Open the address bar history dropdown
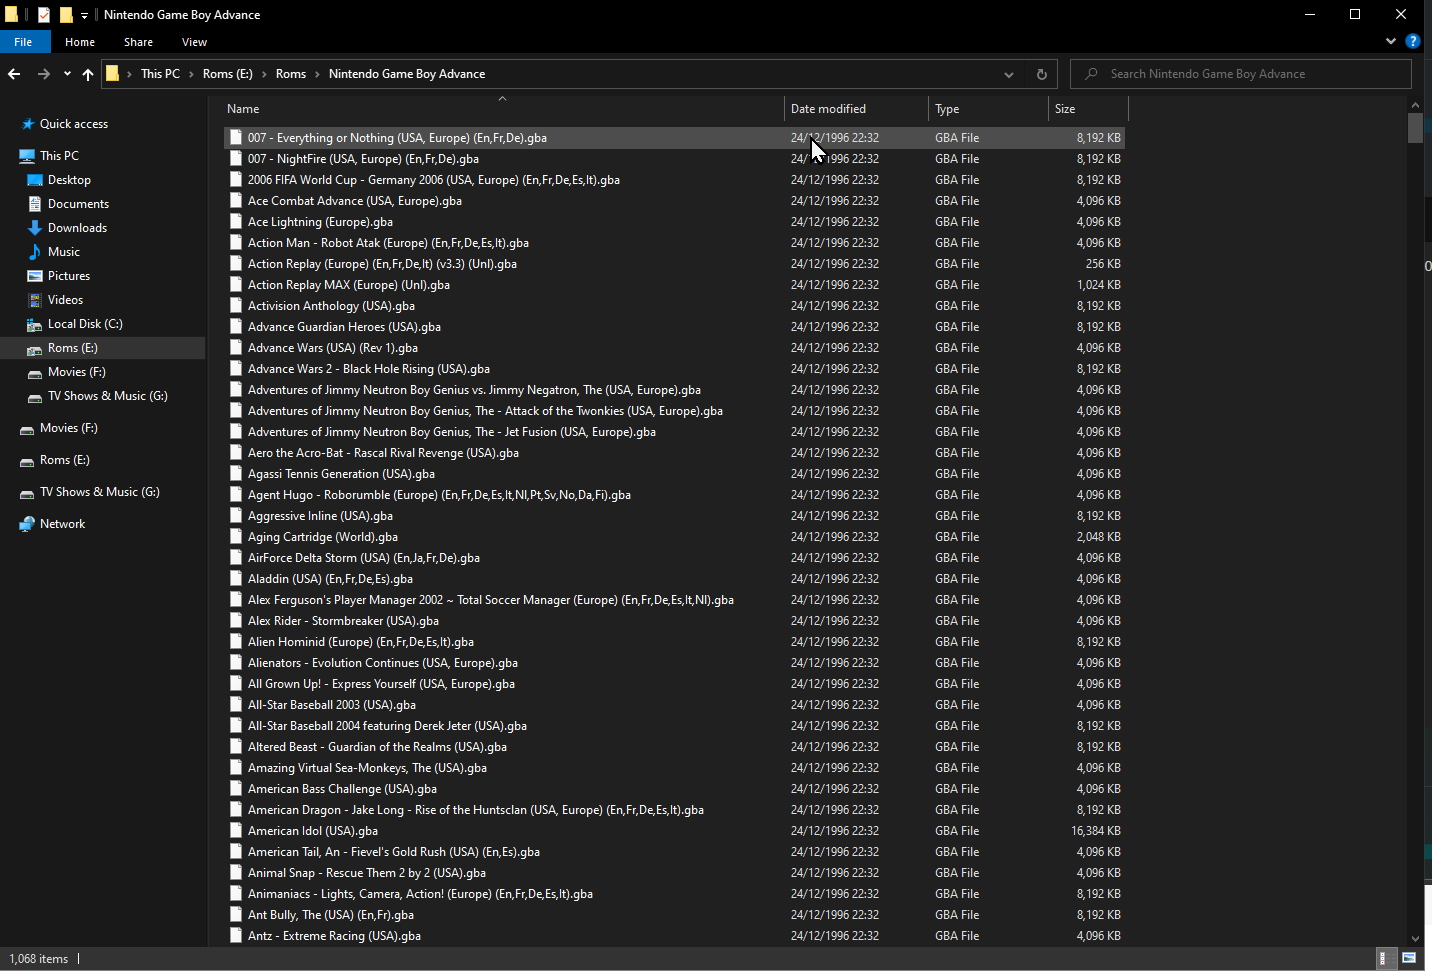Image resolution: width=1432 pixels, height=972 pixels. [x=1009, y=74]
